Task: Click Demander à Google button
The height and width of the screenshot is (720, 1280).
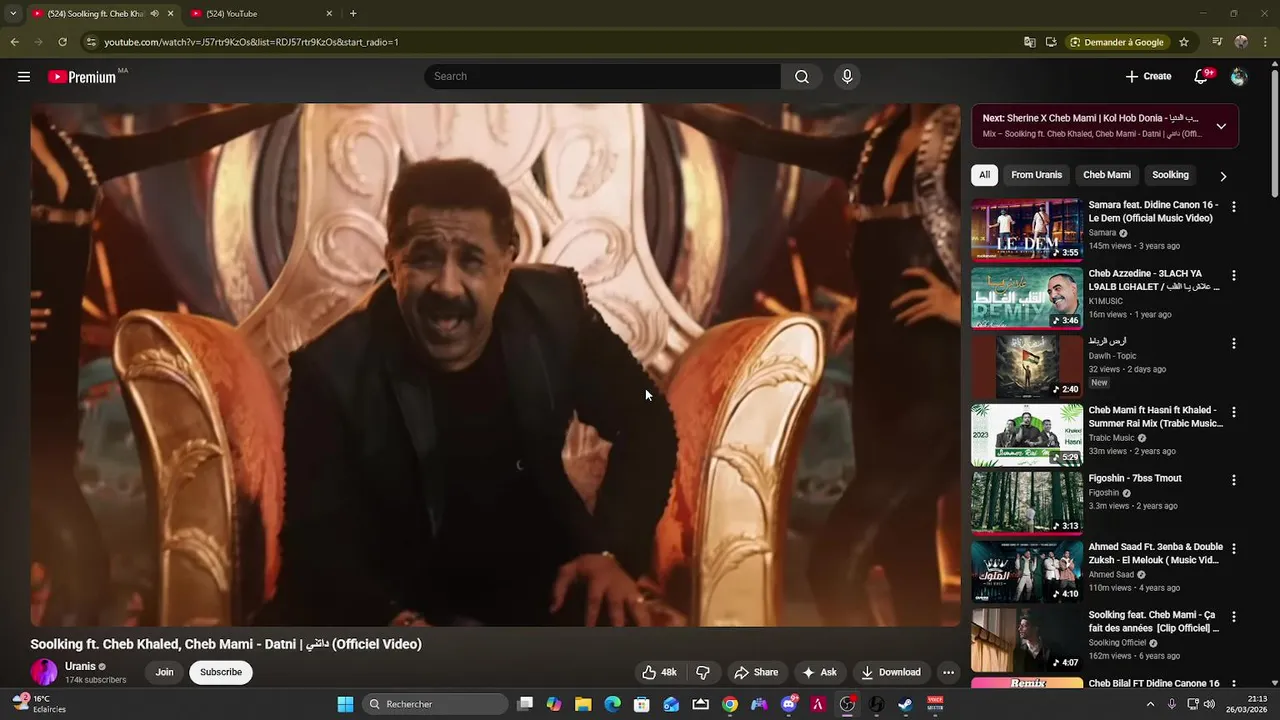Action: [1117, 42]
